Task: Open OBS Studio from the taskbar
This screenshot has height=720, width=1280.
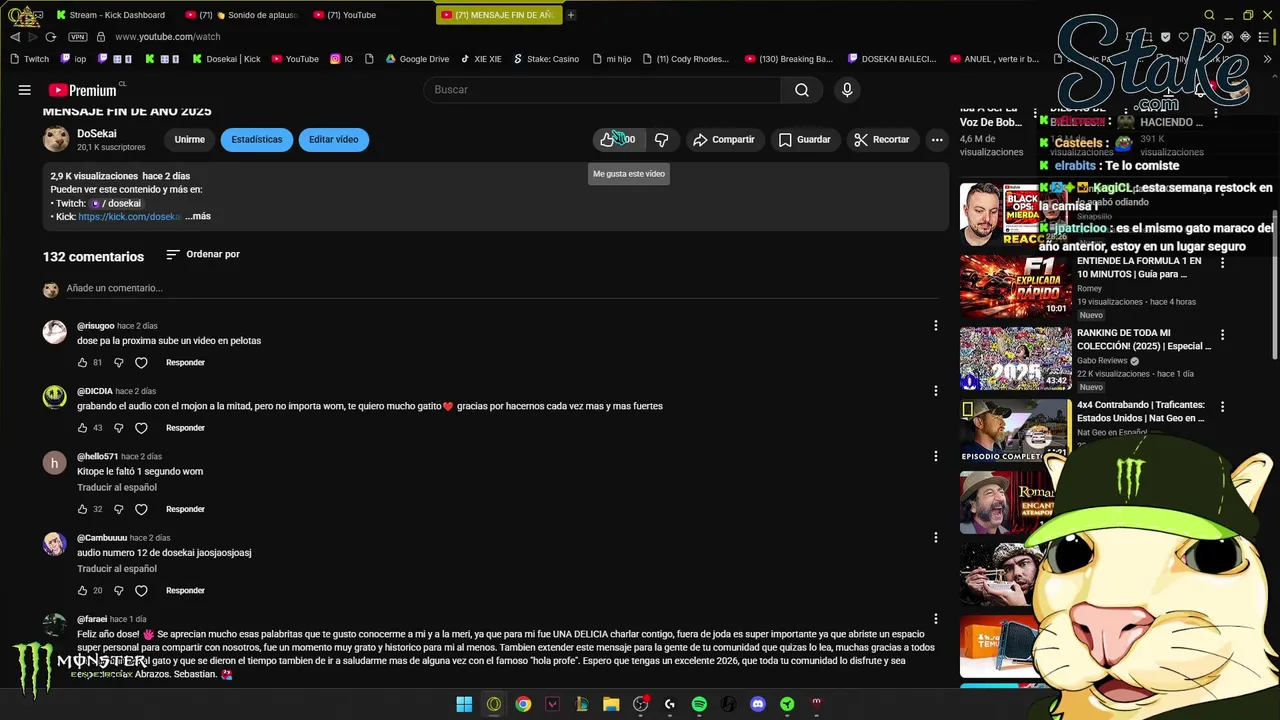Action: pos(640,704)
